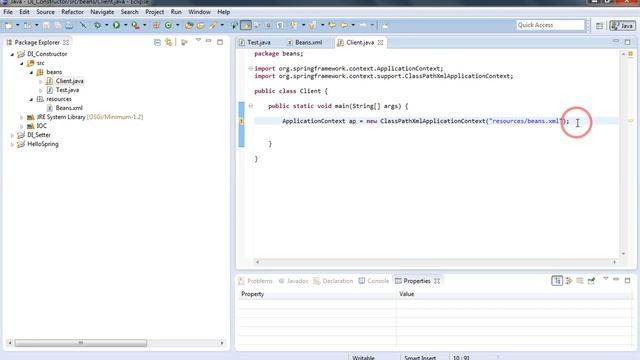Switch to the Test.java editor tab

pos(255,42)
